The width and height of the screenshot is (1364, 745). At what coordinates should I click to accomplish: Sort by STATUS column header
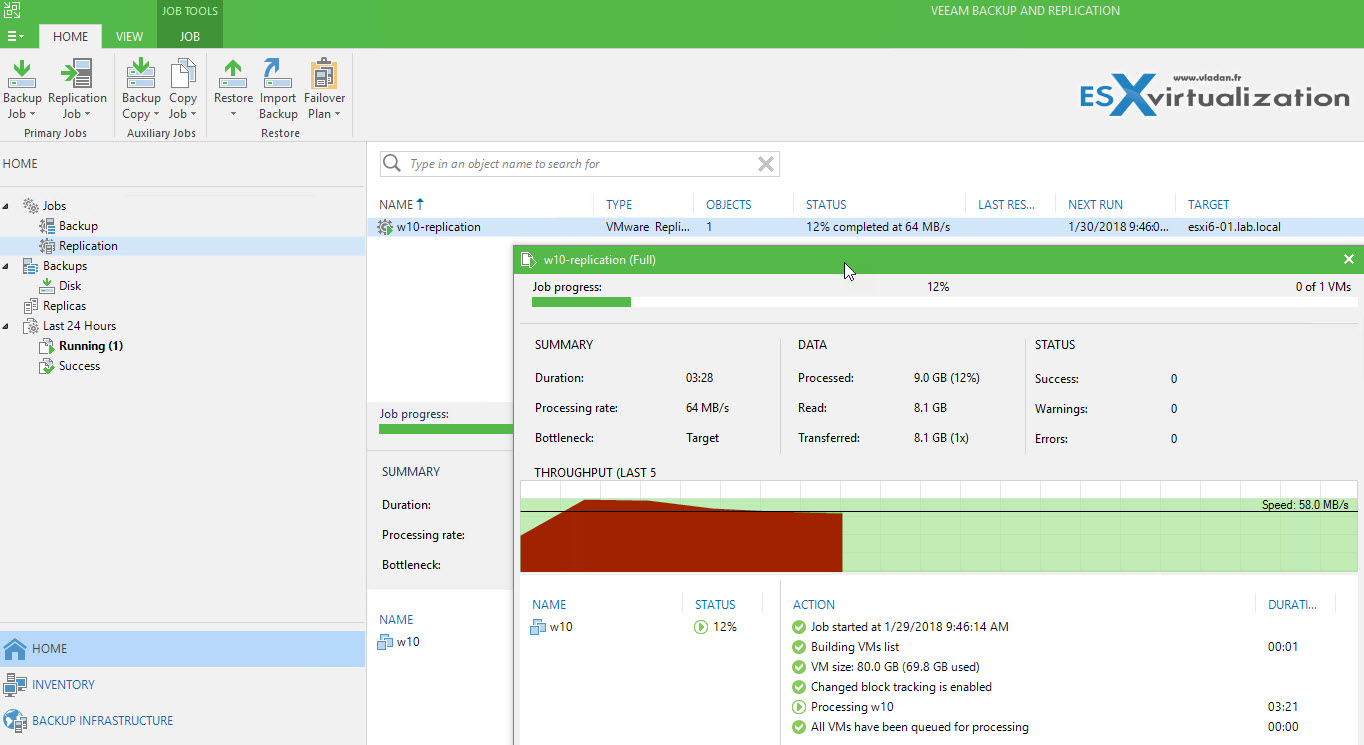826,204
